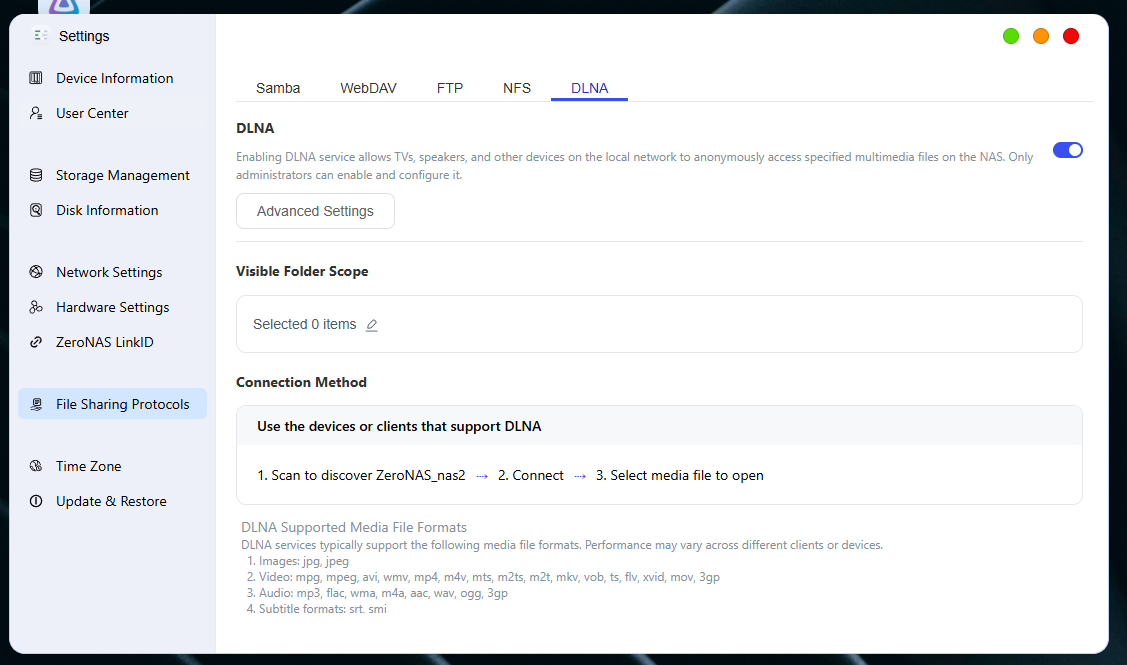Click '3. Select media file to open'
The image size is (1127, 665).
[680, 475]
